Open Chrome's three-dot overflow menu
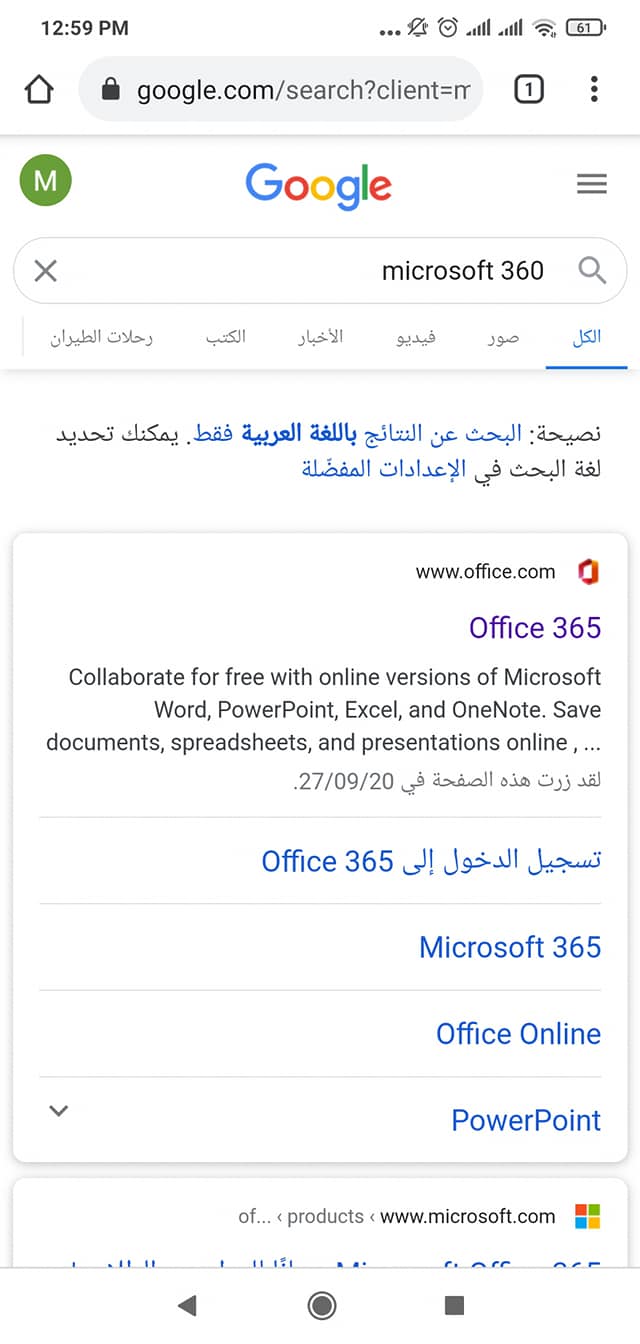 pyautogui.click(x=594, y=90)
